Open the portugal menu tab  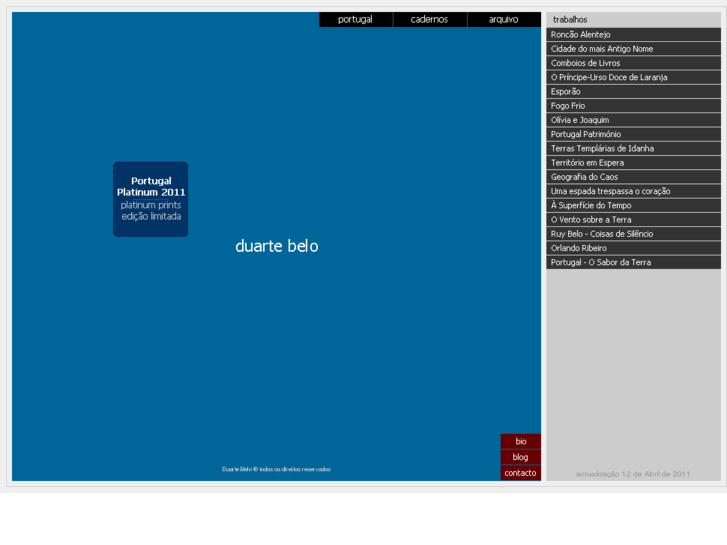pos(356,19)
